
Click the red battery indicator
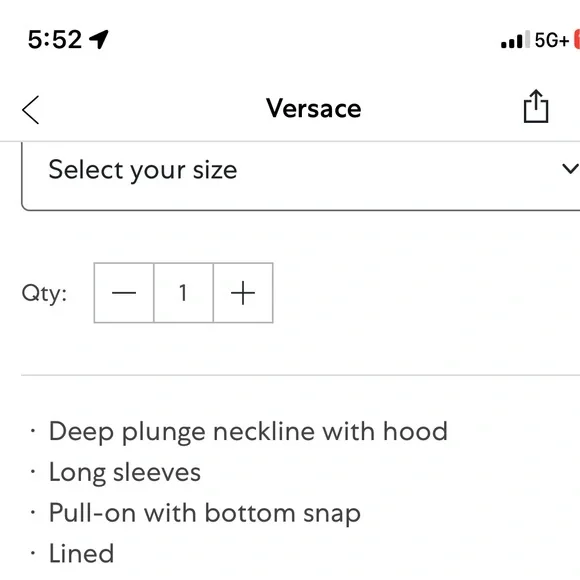(x=577, y=40)
